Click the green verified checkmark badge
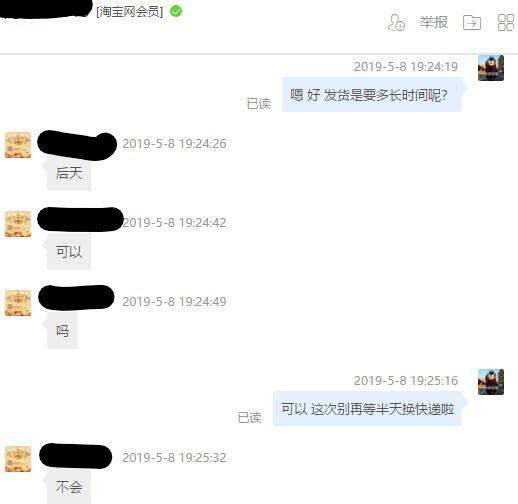 pyautogui.click(x=176, y=11)
